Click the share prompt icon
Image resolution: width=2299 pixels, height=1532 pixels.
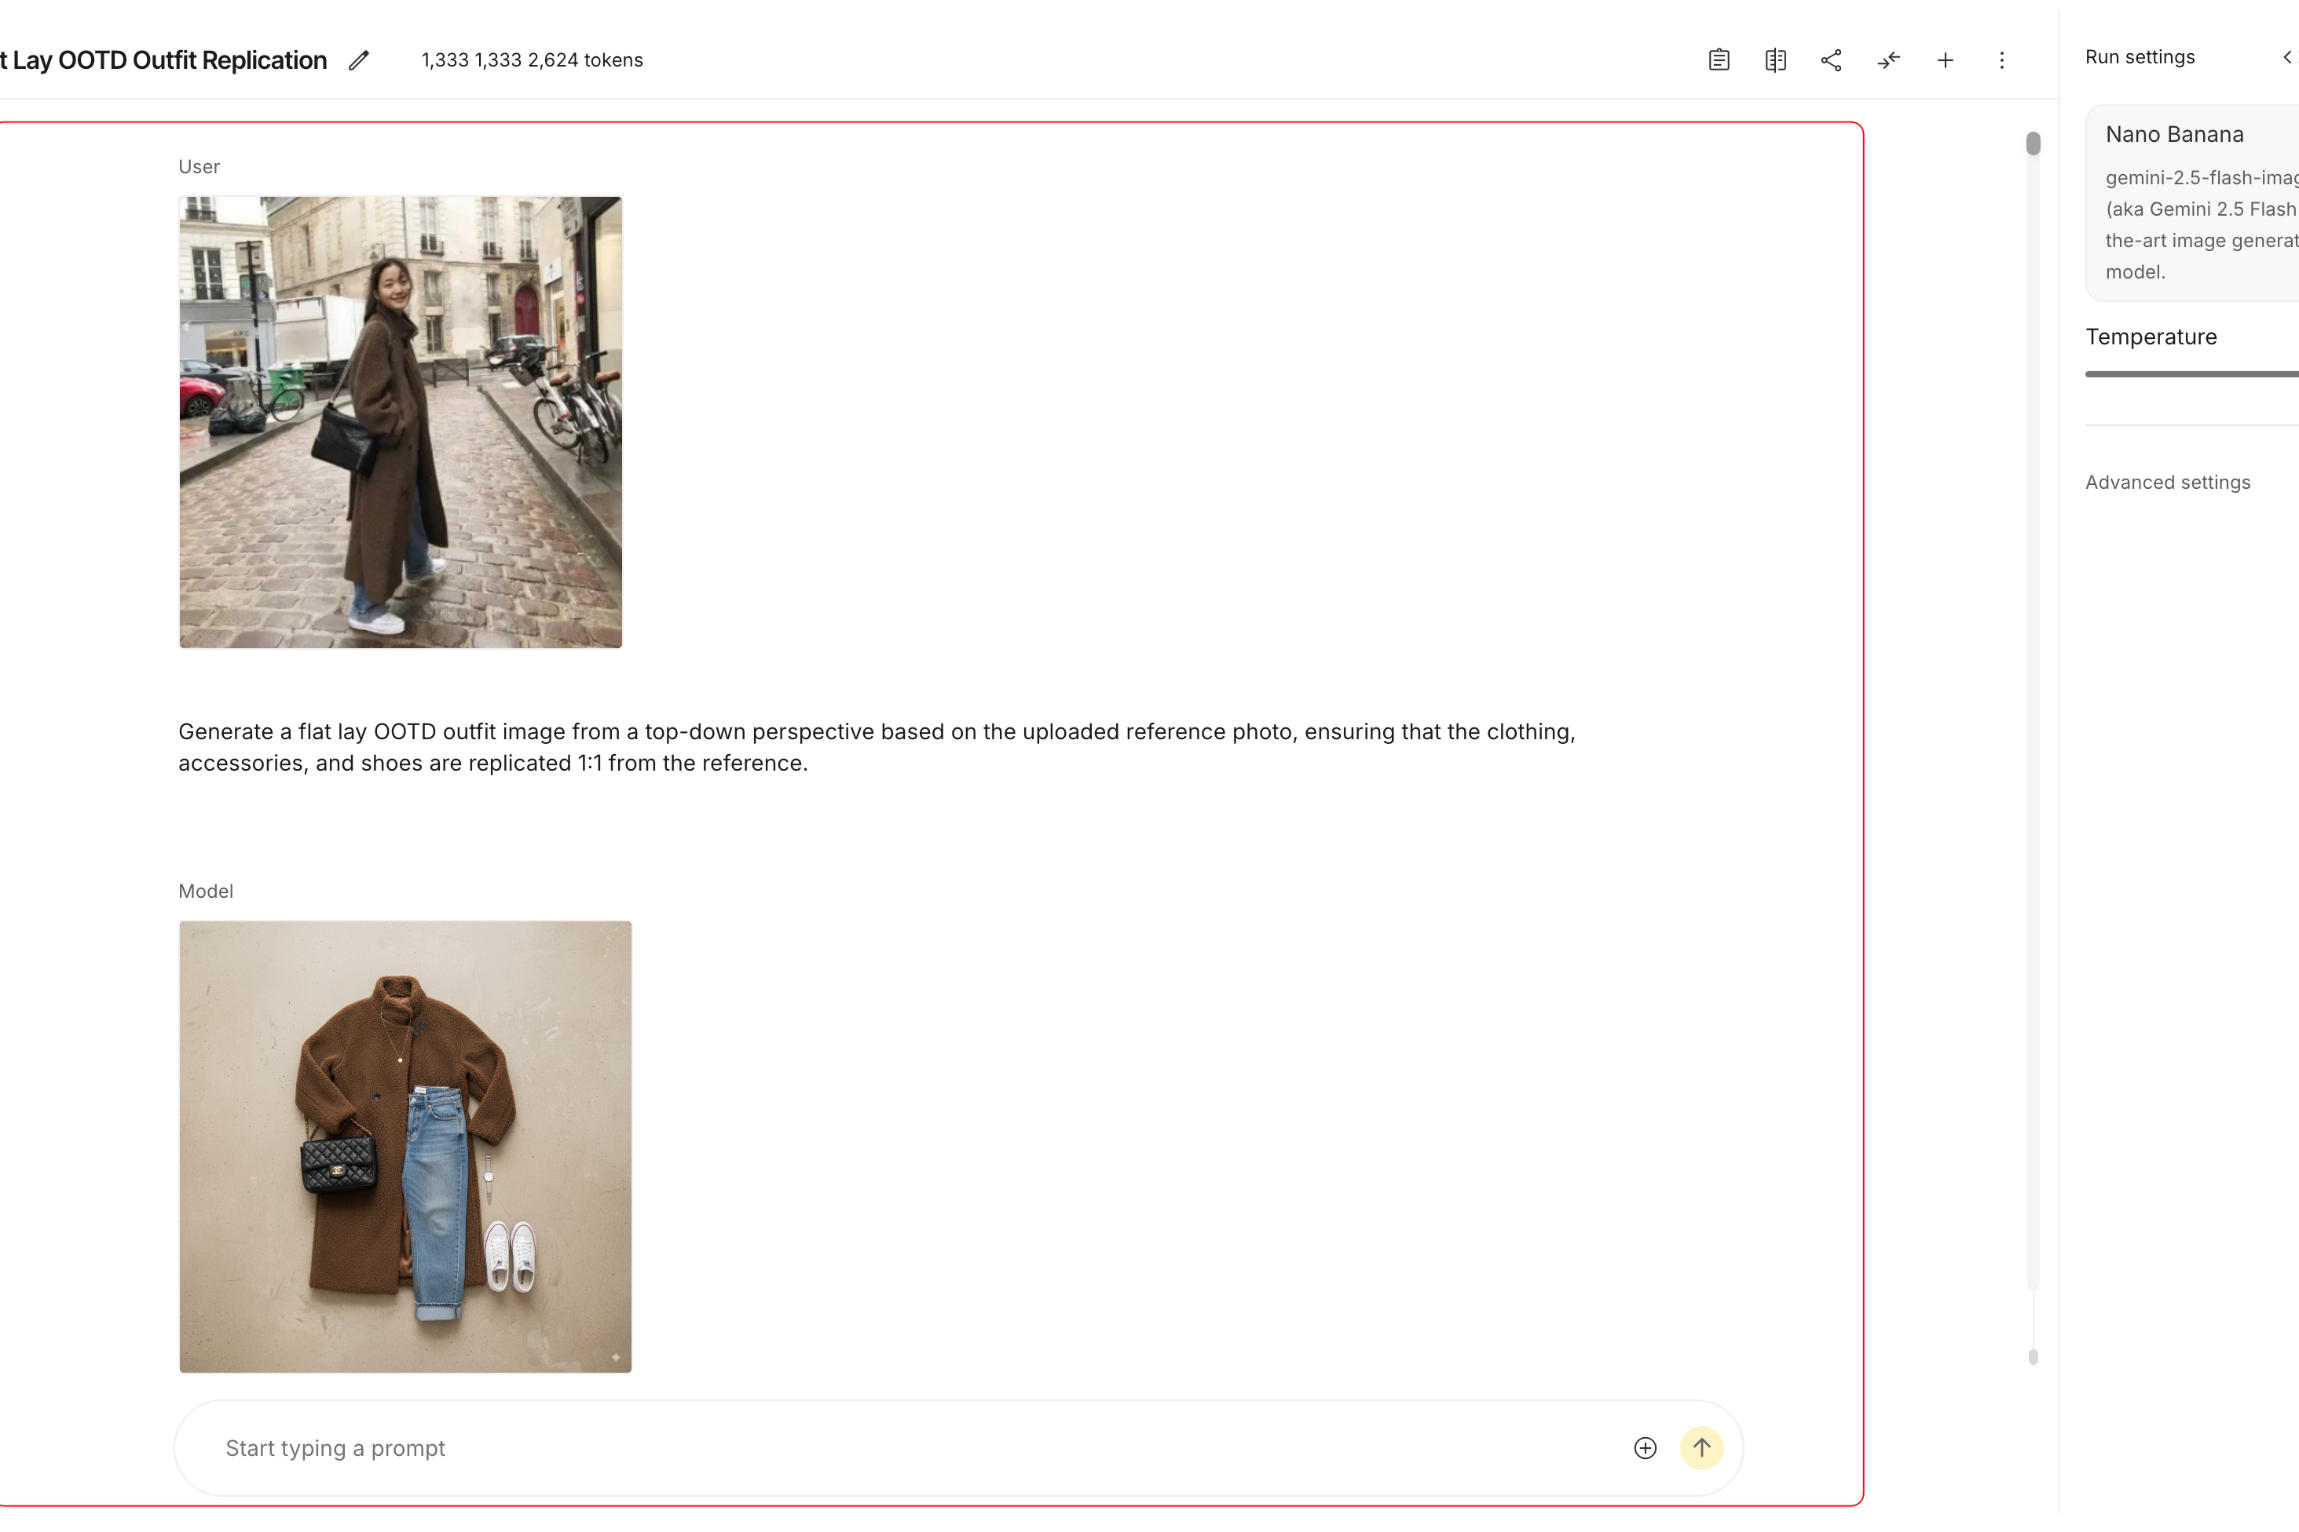pyautogui.click(x=1831, y=60)
